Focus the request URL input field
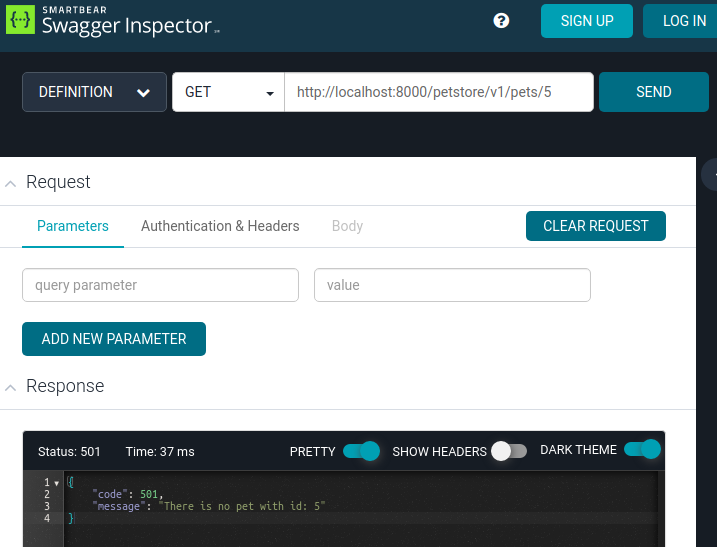Viewport: 717px width, 547px height. 439,92
